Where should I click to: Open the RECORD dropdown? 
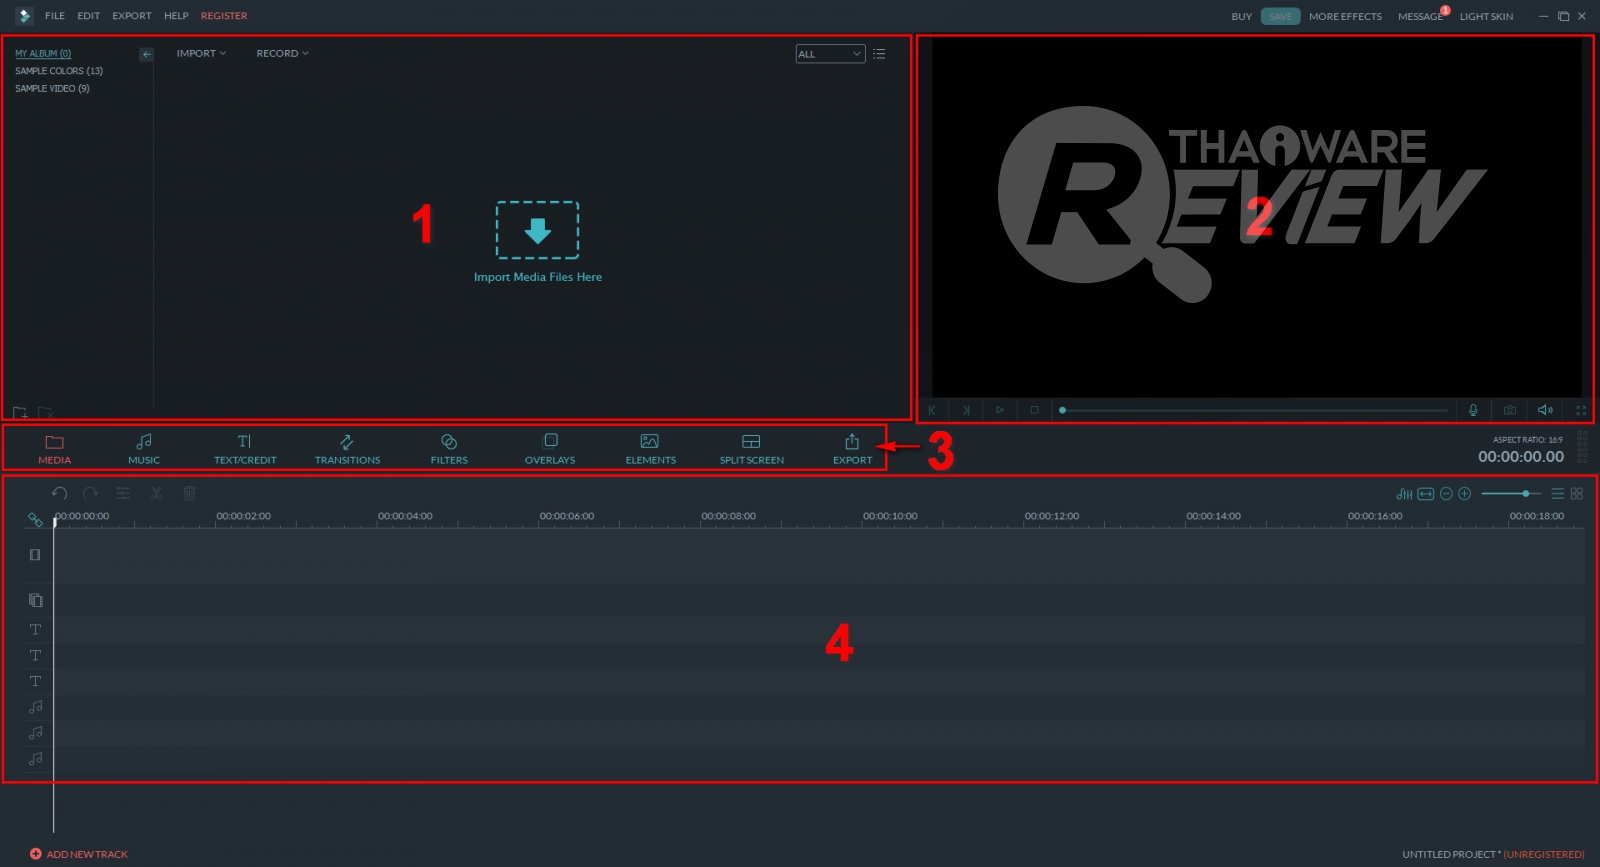(282, 54)
